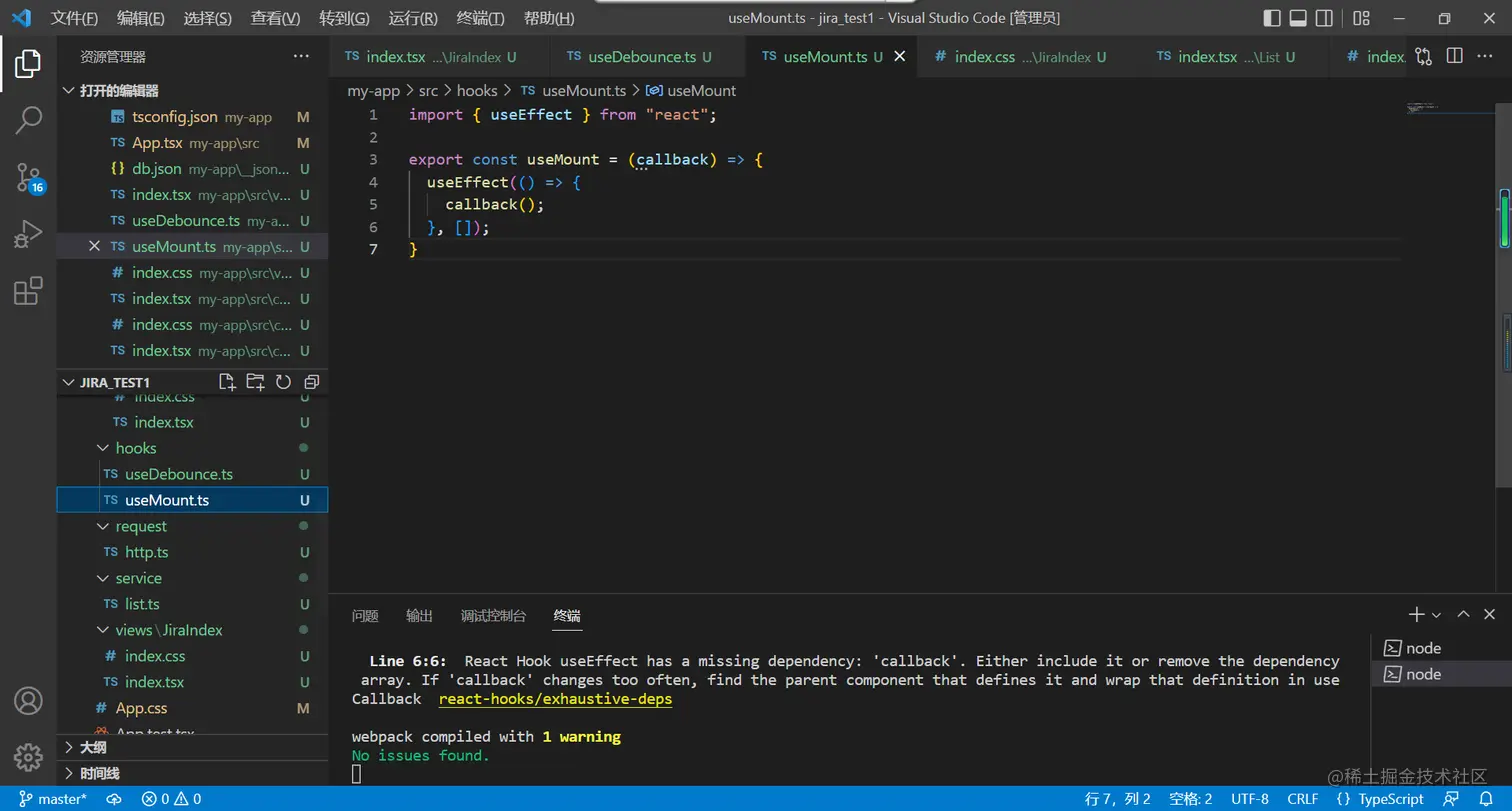Open the 文件(F) menu
Viewport: 1512px width, 811px height.
pos(74,18)
